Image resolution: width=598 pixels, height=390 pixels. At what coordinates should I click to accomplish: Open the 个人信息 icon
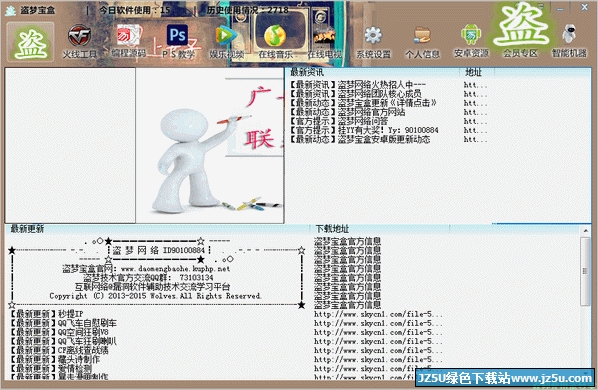(x=422, y=42)
